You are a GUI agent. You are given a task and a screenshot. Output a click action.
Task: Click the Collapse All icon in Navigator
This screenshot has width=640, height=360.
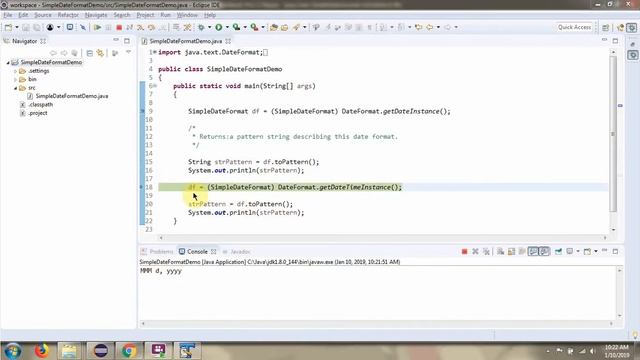[x=89, y=53]
